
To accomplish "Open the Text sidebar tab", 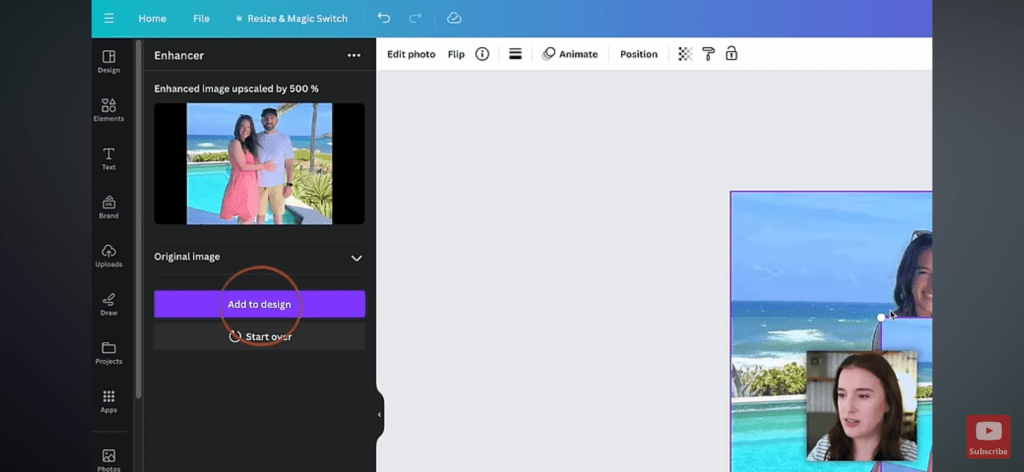I will [109, 159].
